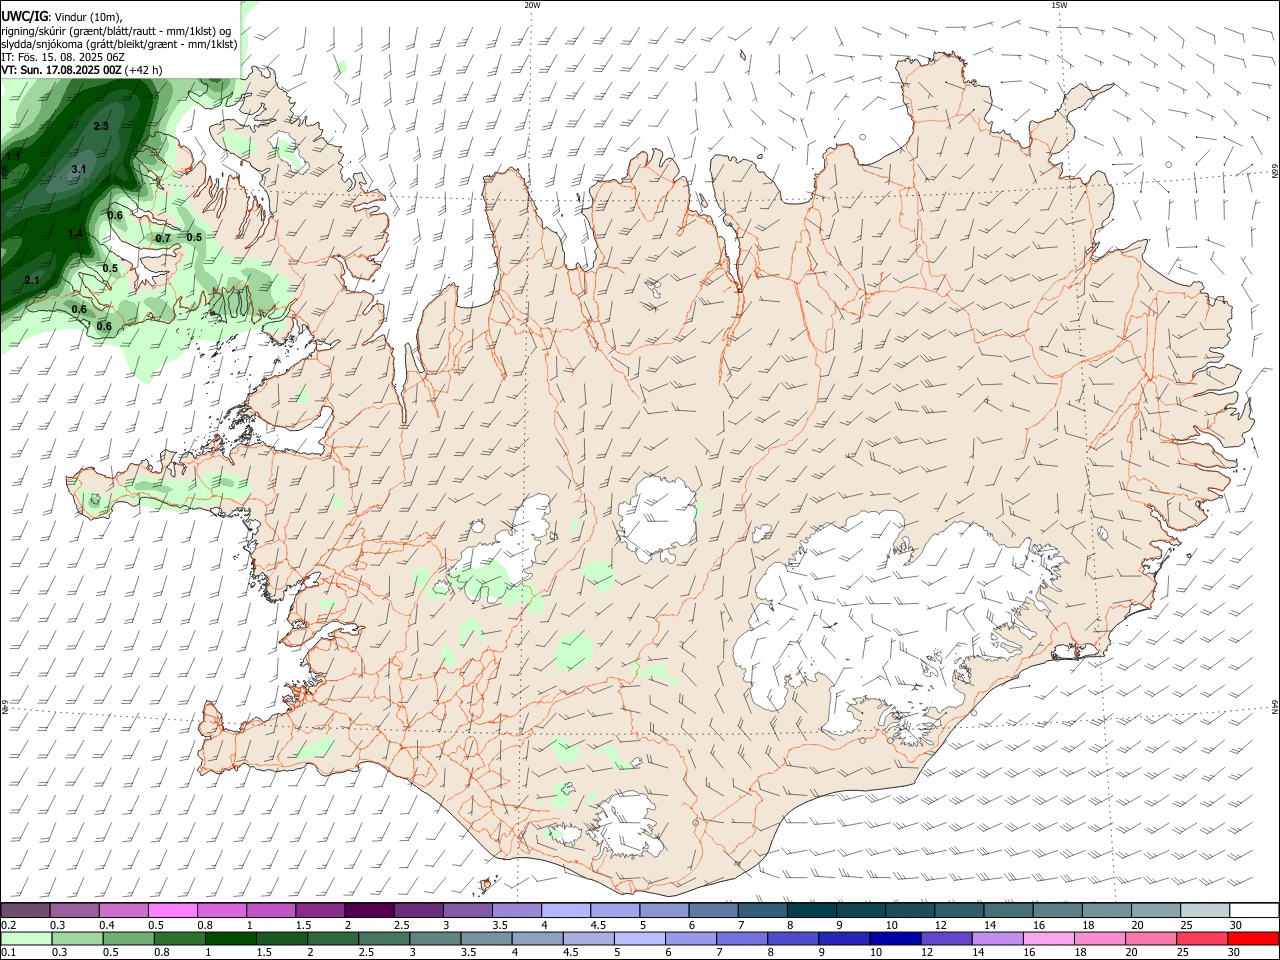Screen dimensions: 1280x960
Task: Click the 2.1 precipitation value on the map
Action: (x=31, y=280)
